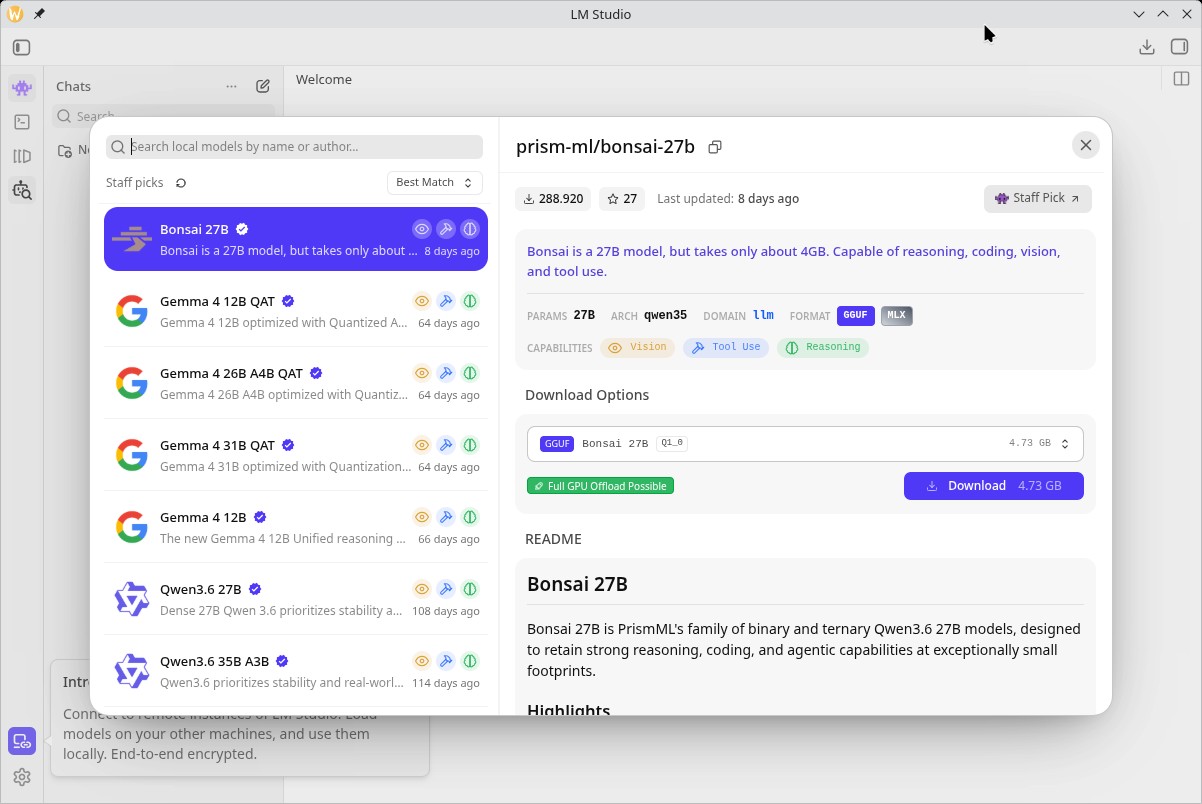Select the MLX format badge
The image size is (1202, 804).
[x=896, y=315]
